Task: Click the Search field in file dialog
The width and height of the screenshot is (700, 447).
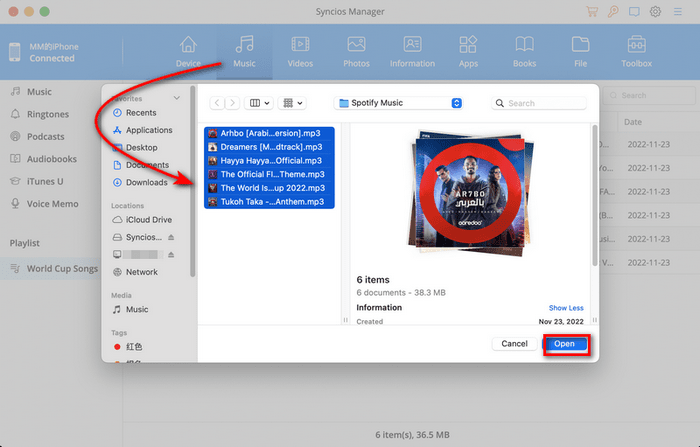Action: [x=540, y=103]
